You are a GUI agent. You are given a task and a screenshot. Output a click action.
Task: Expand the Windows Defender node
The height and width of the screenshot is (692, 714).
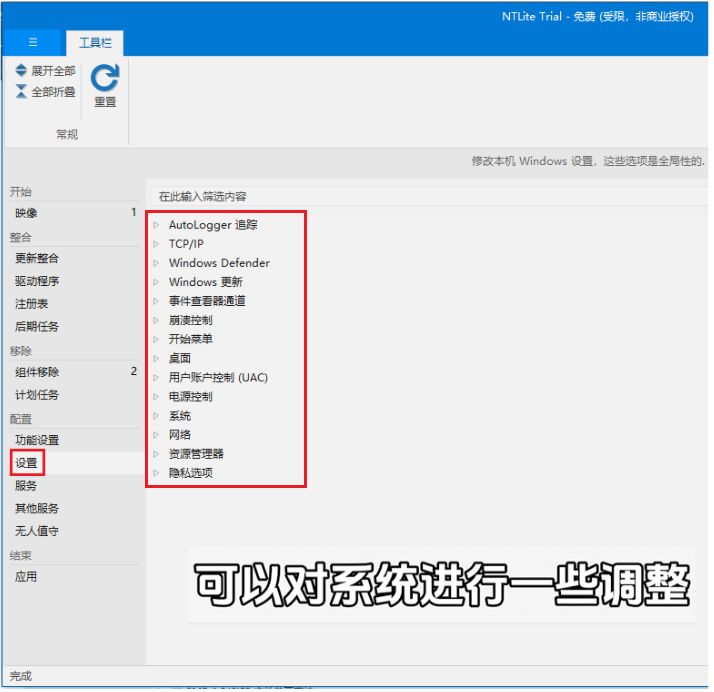point(156,263)
